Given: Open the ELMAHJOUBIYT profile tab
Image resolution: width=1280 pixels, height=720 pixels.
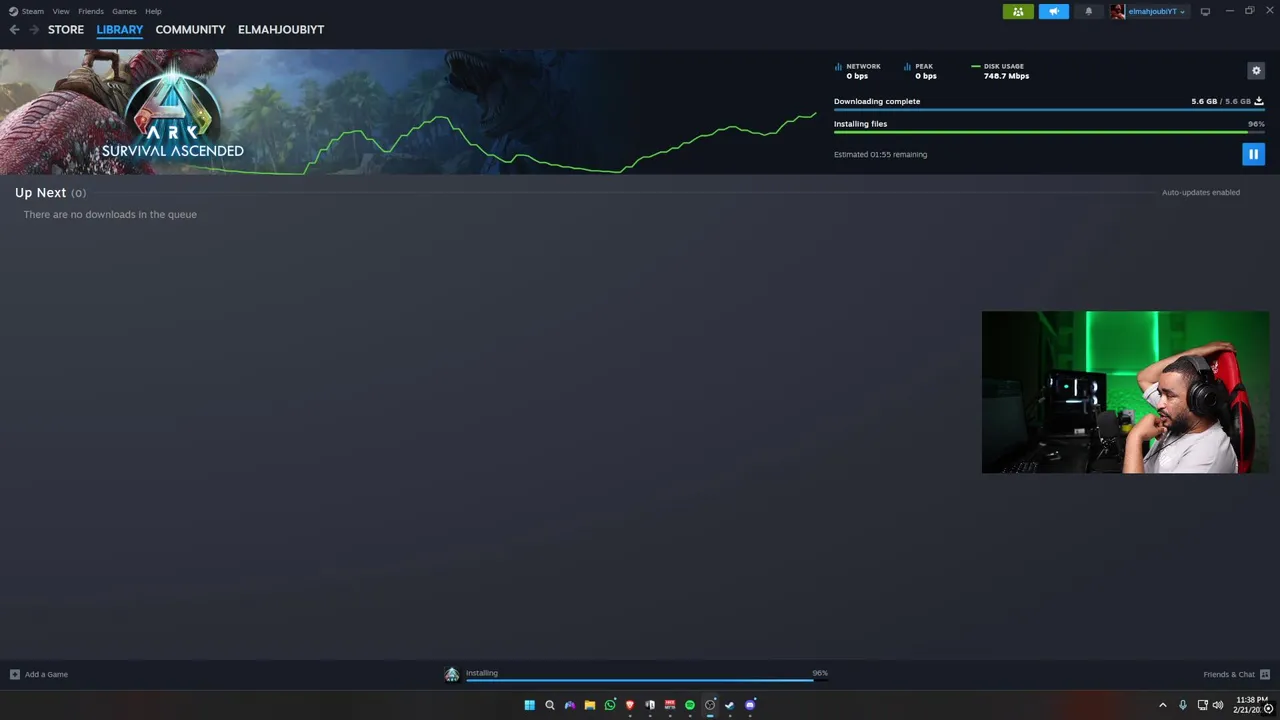Looking at the screenshot, I should [281, 30].
